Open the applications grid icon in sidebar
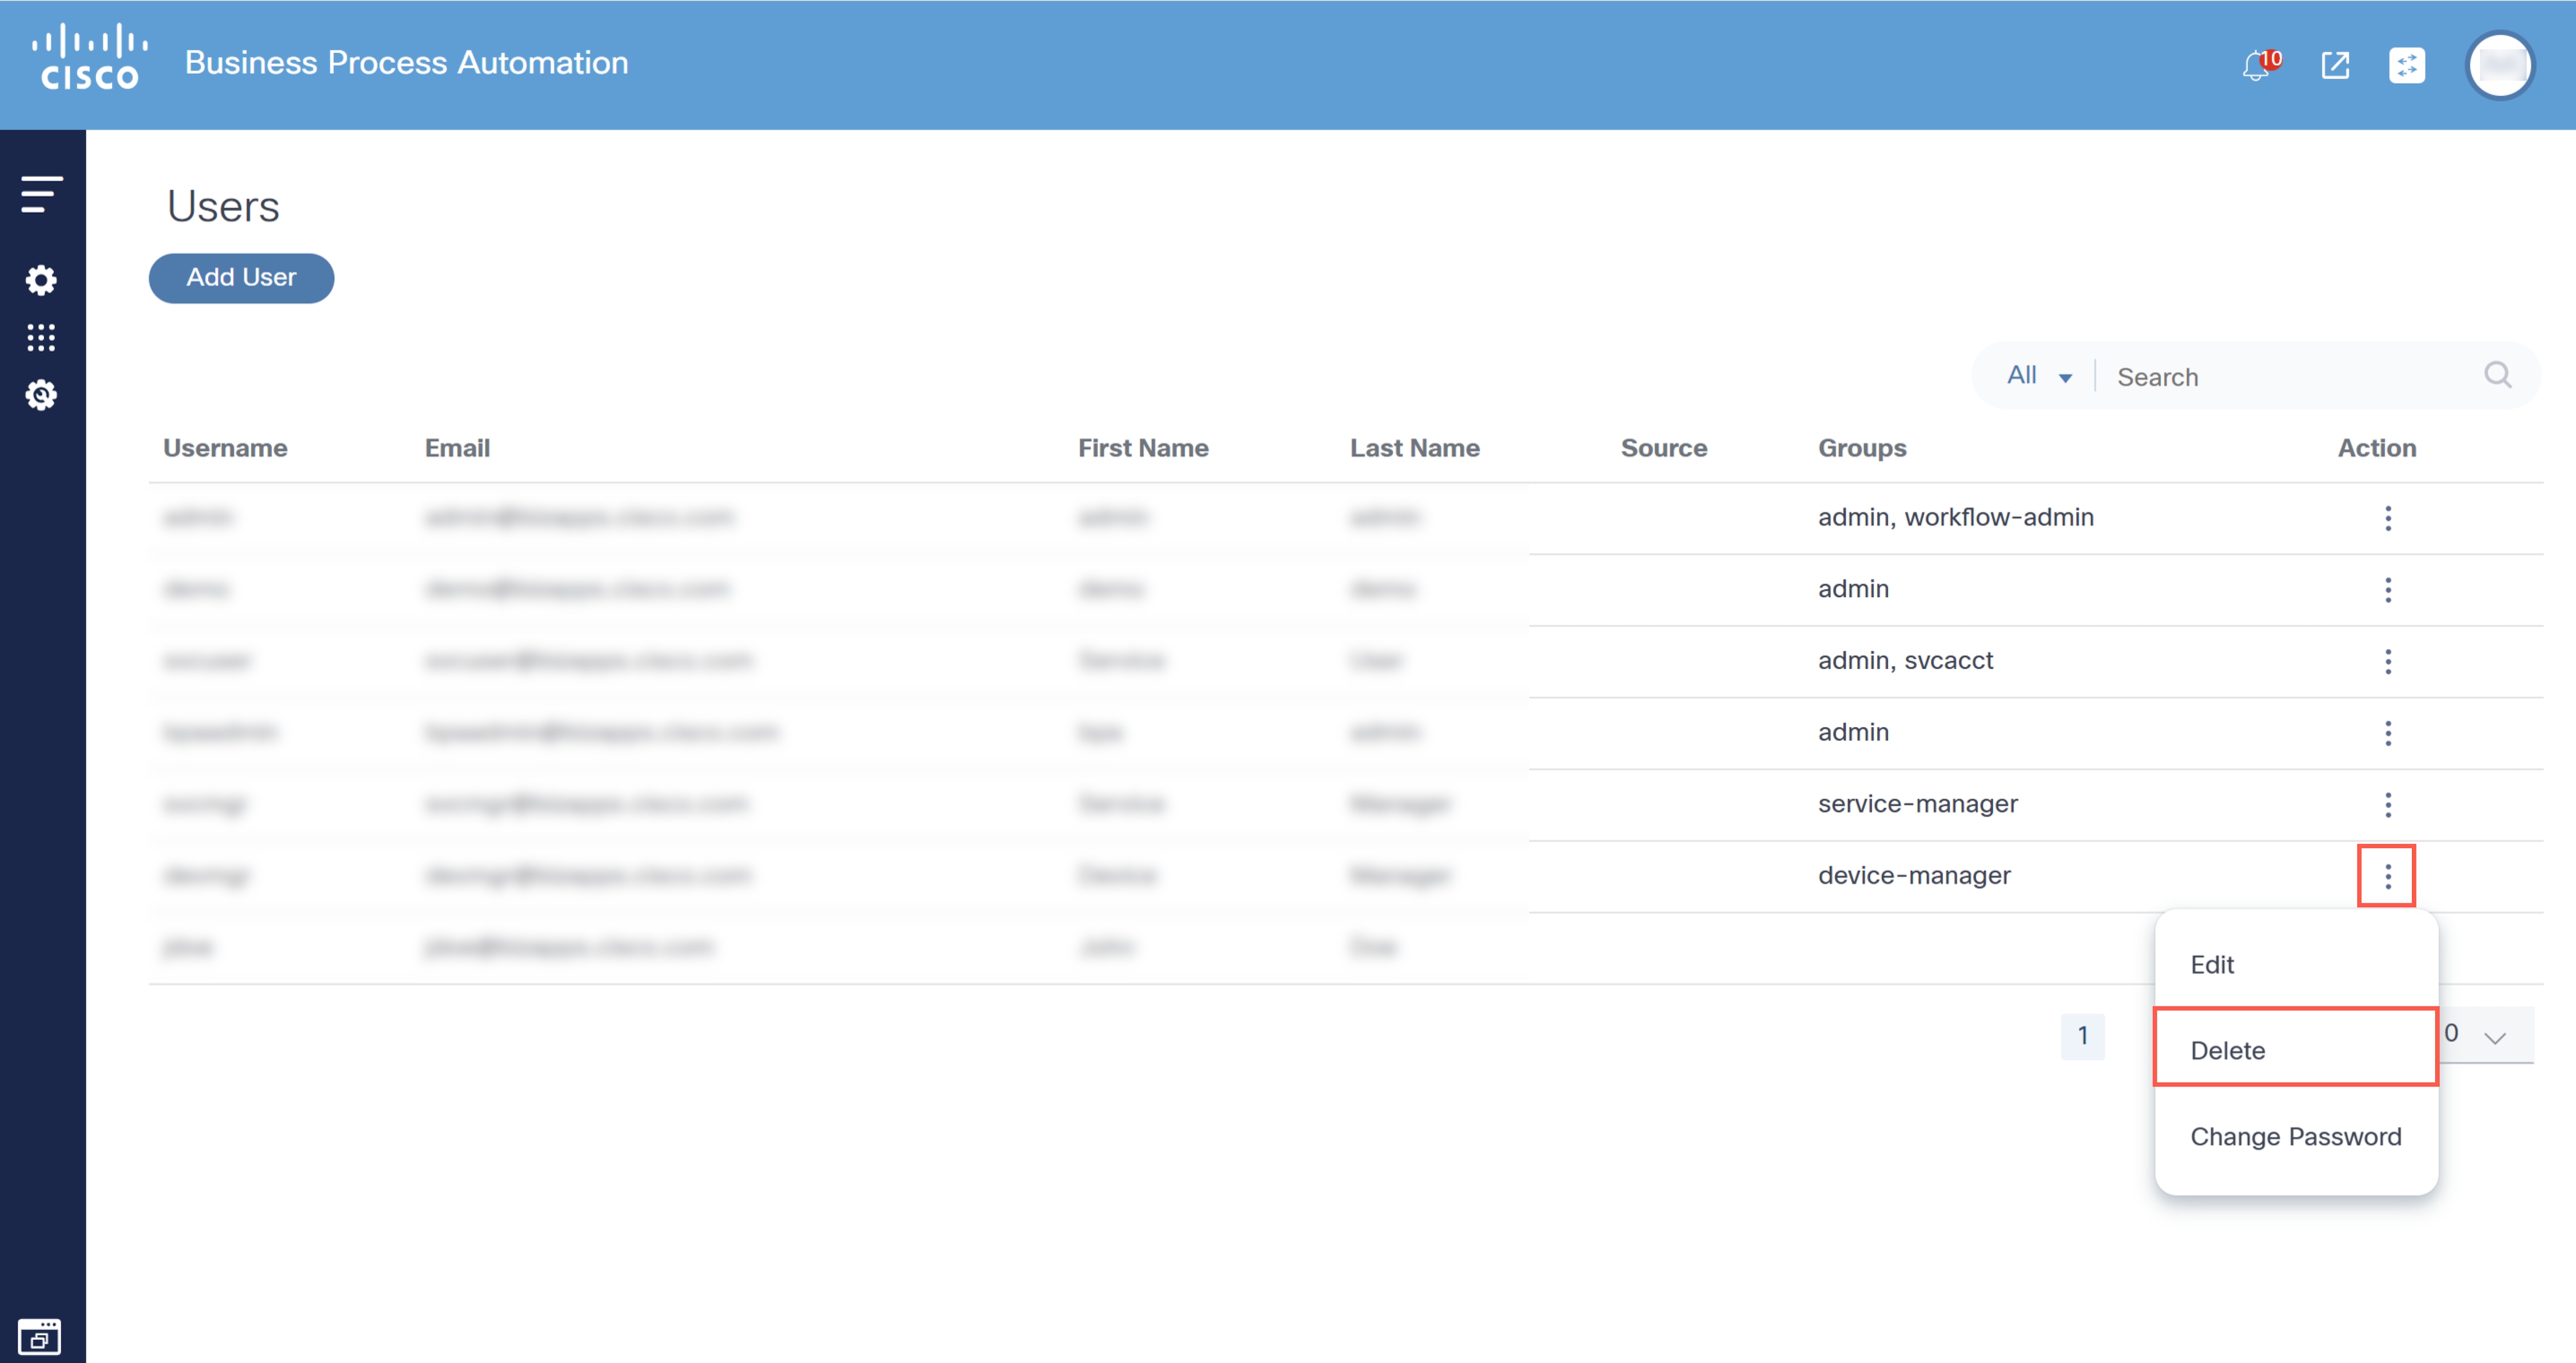The image size is (2576, 1363). 41,338
